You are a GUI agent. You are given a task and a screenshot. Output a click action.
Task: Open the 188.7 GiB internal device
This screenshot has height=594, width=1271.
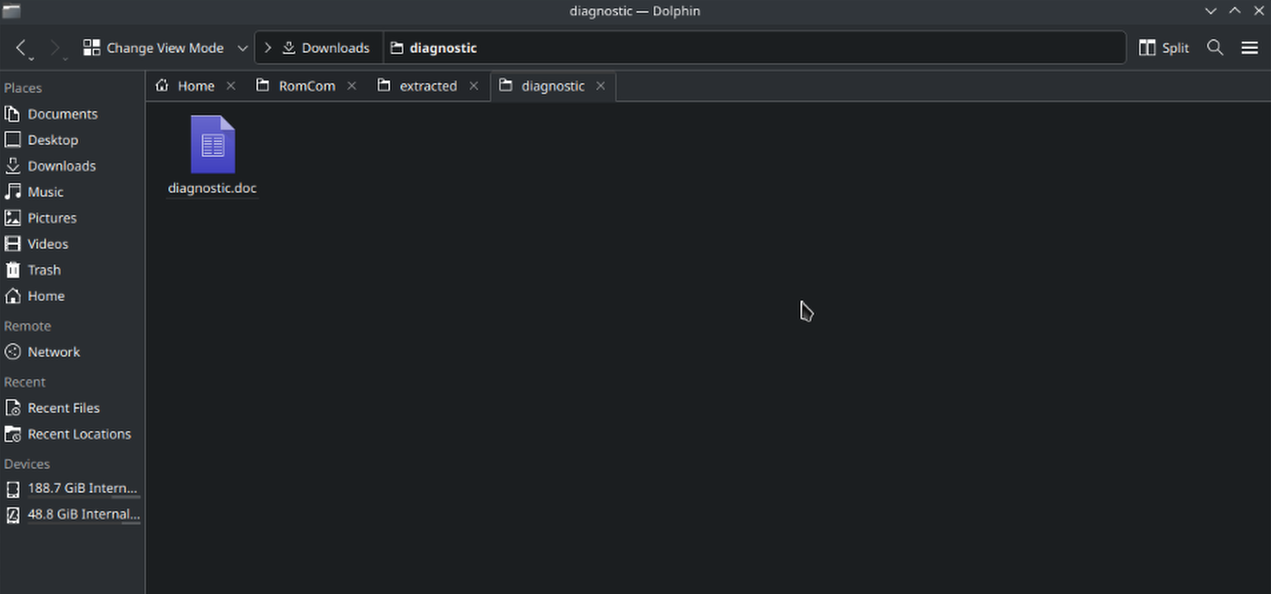pos(82,488)
